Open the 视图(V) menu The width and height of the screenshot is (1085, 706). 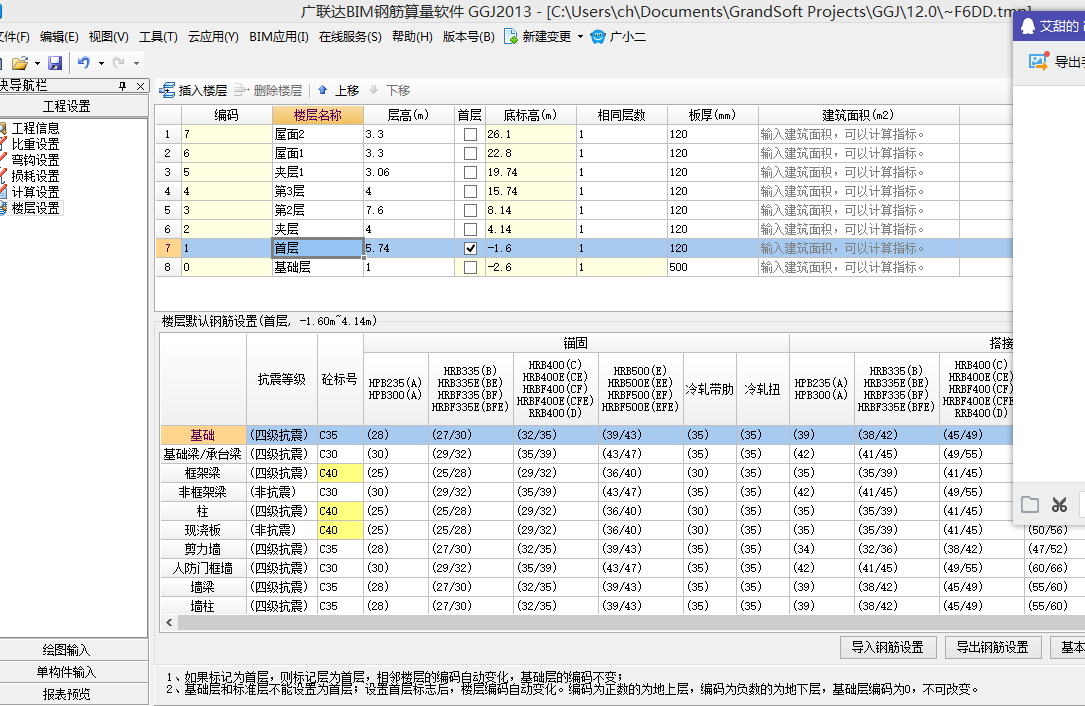point(109,37)
